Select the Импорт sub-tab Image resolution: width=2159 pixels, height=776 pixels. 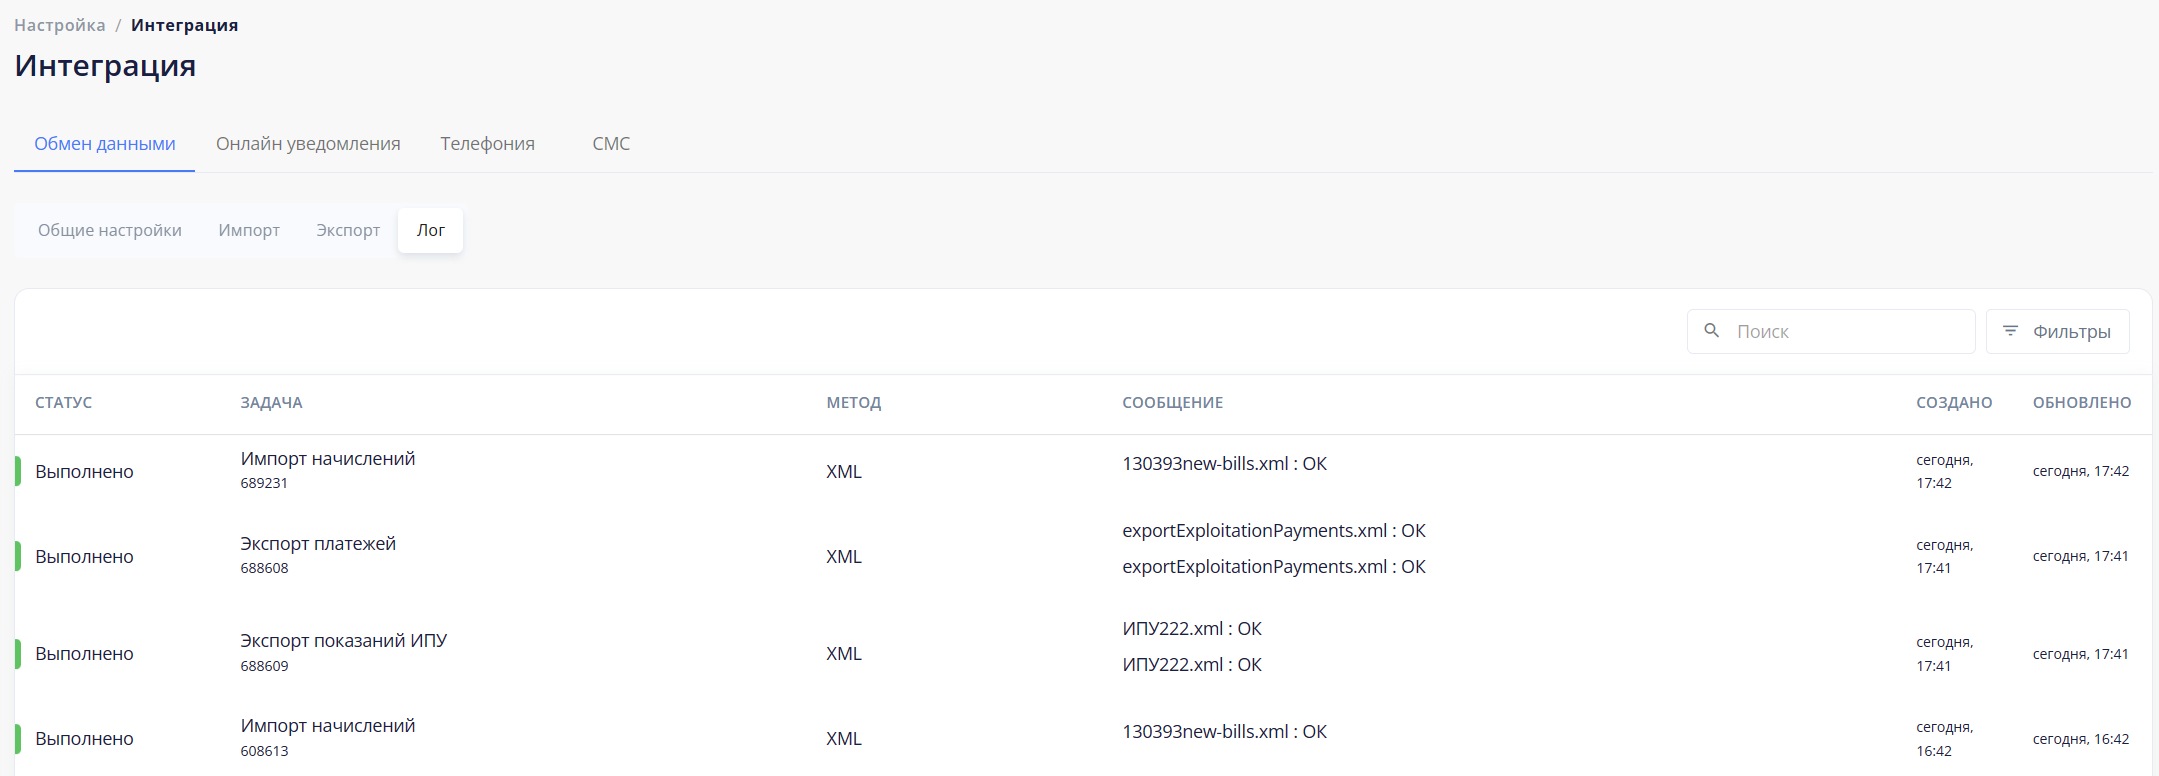(x=249, y=230)
